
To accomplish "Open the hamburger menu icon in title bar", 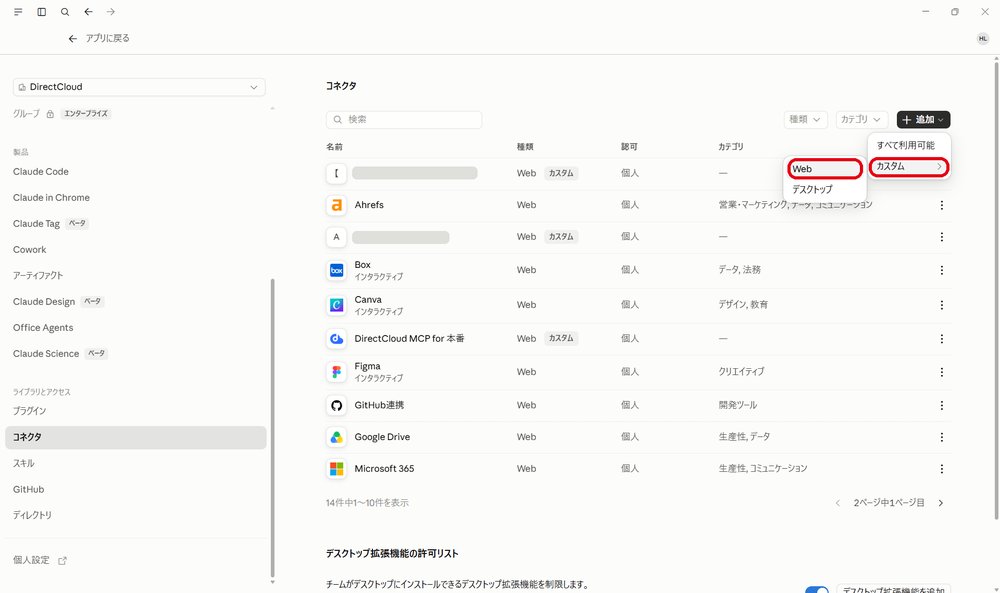I will click(18, 12).
